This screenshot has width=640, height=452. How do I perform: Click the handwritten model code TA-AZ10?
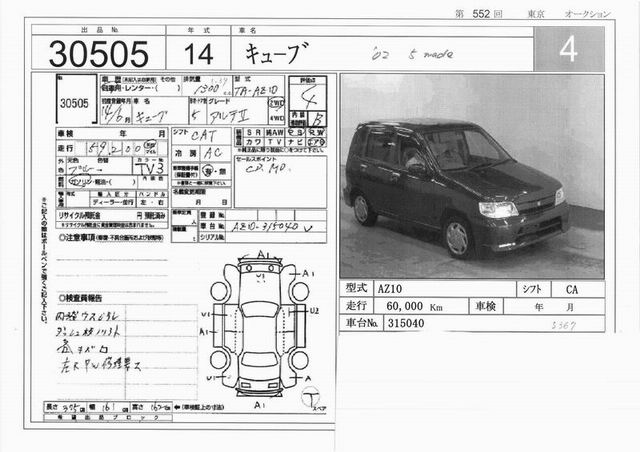(x=256, y=91)
